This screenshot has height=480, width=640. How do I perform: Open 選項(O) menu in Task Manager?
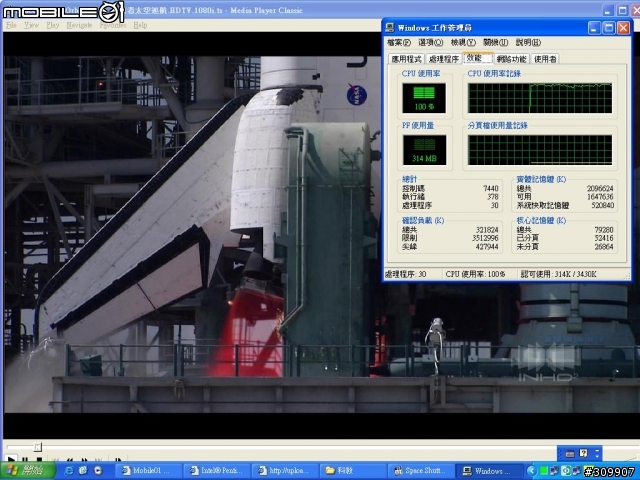pos(430,42)
